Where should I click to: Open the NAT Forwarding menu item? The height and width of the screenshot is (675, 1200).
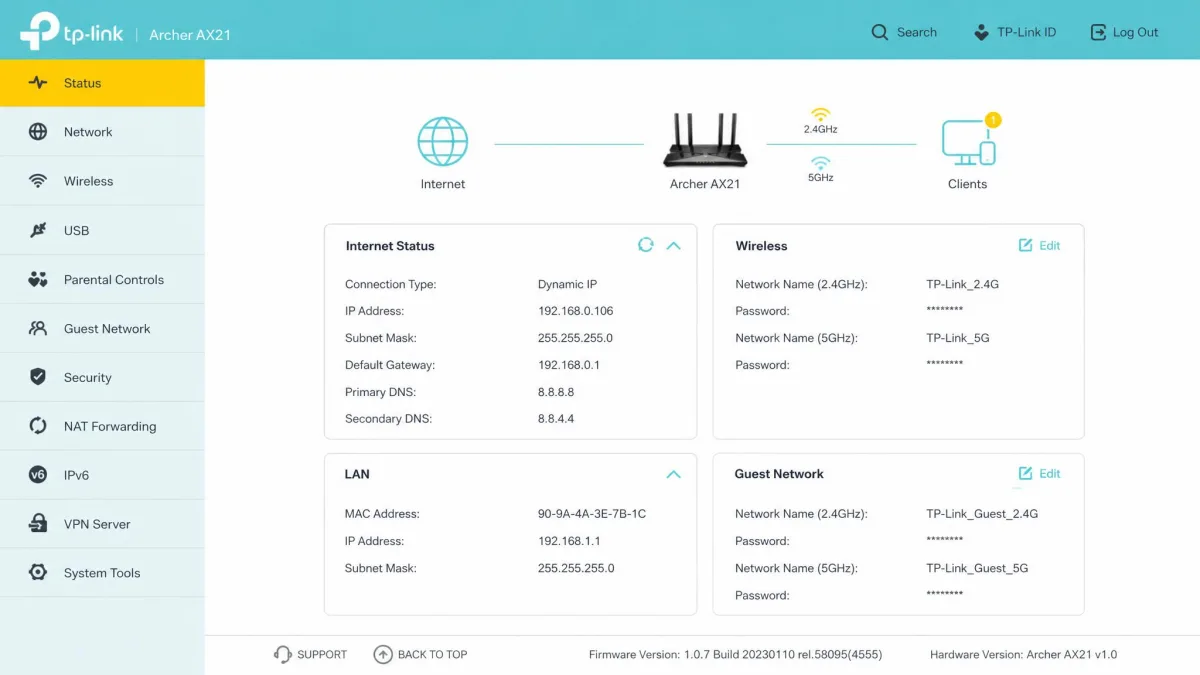click(102, 426)
